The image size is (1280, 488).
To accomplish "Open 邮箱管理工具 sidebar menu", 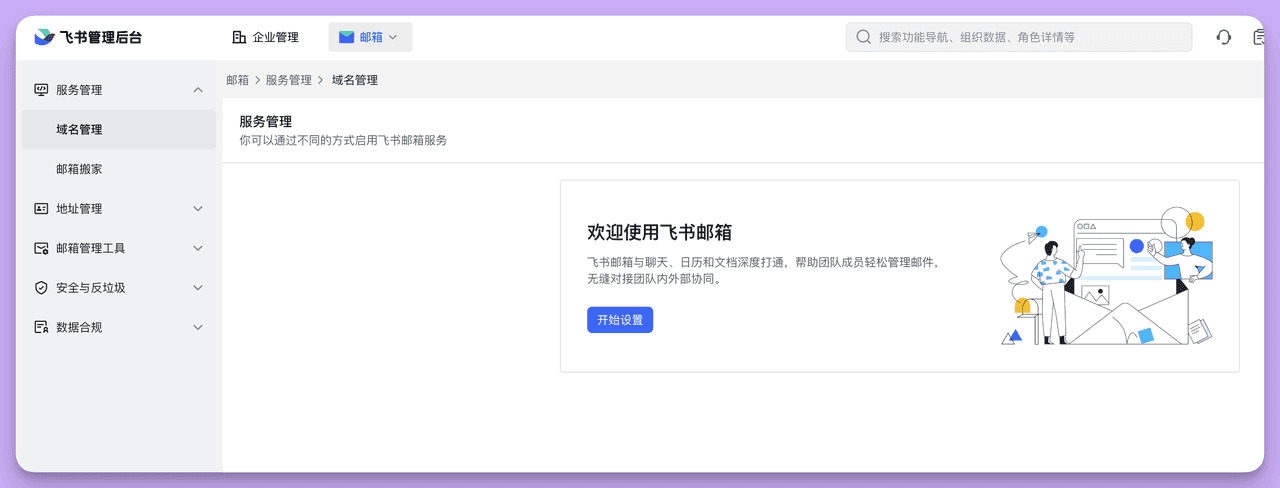I will click(x=119, y=248).
